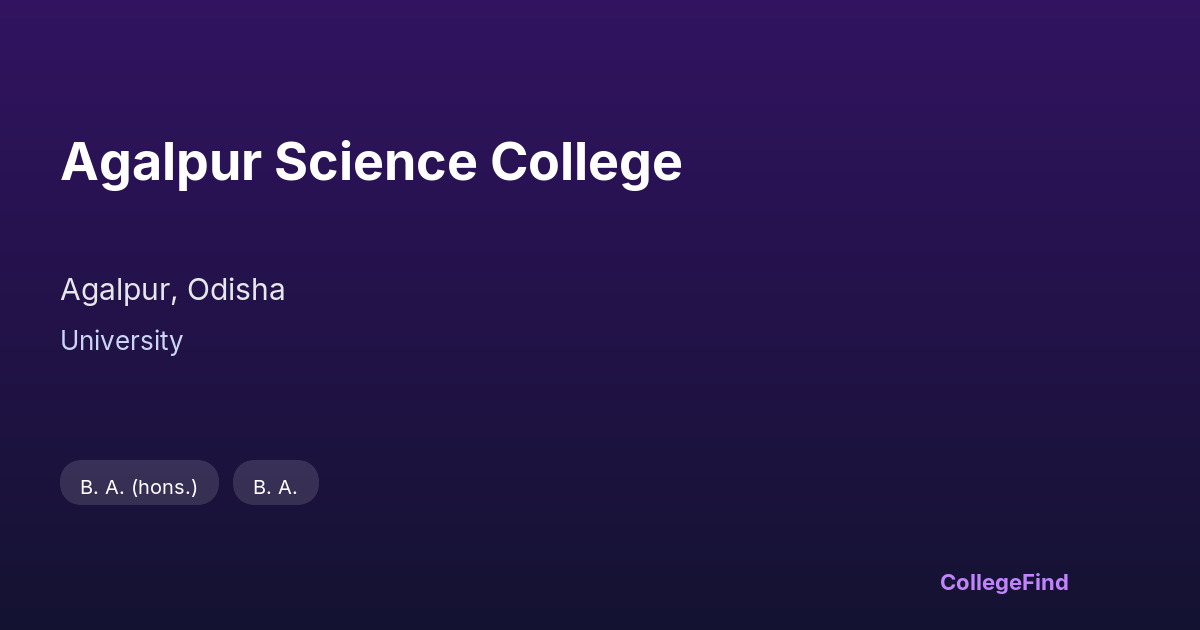This screenshot has width=1200, height=630.
Task: Click the University type label
Action: pyautogui.click(x=121, y=341)
